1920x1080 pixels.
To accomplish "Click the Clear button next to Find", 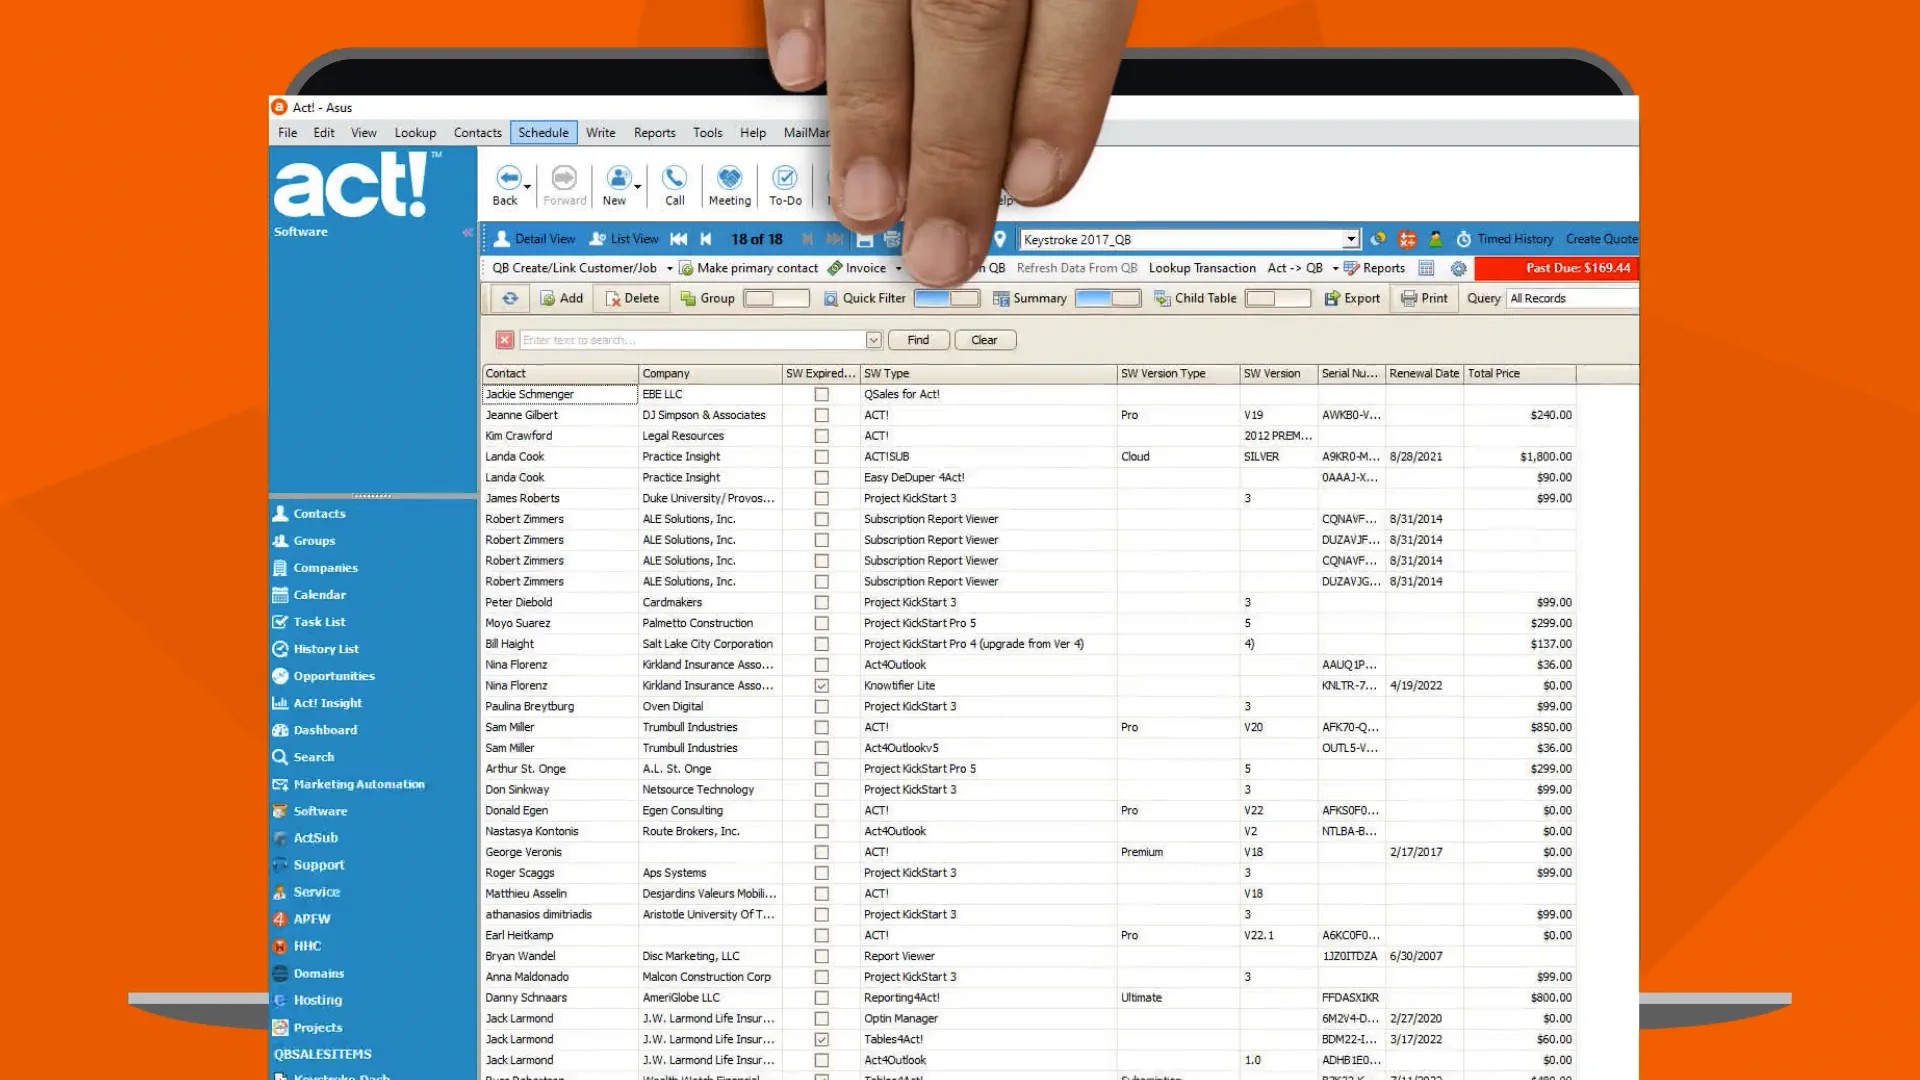I will 985,340.
